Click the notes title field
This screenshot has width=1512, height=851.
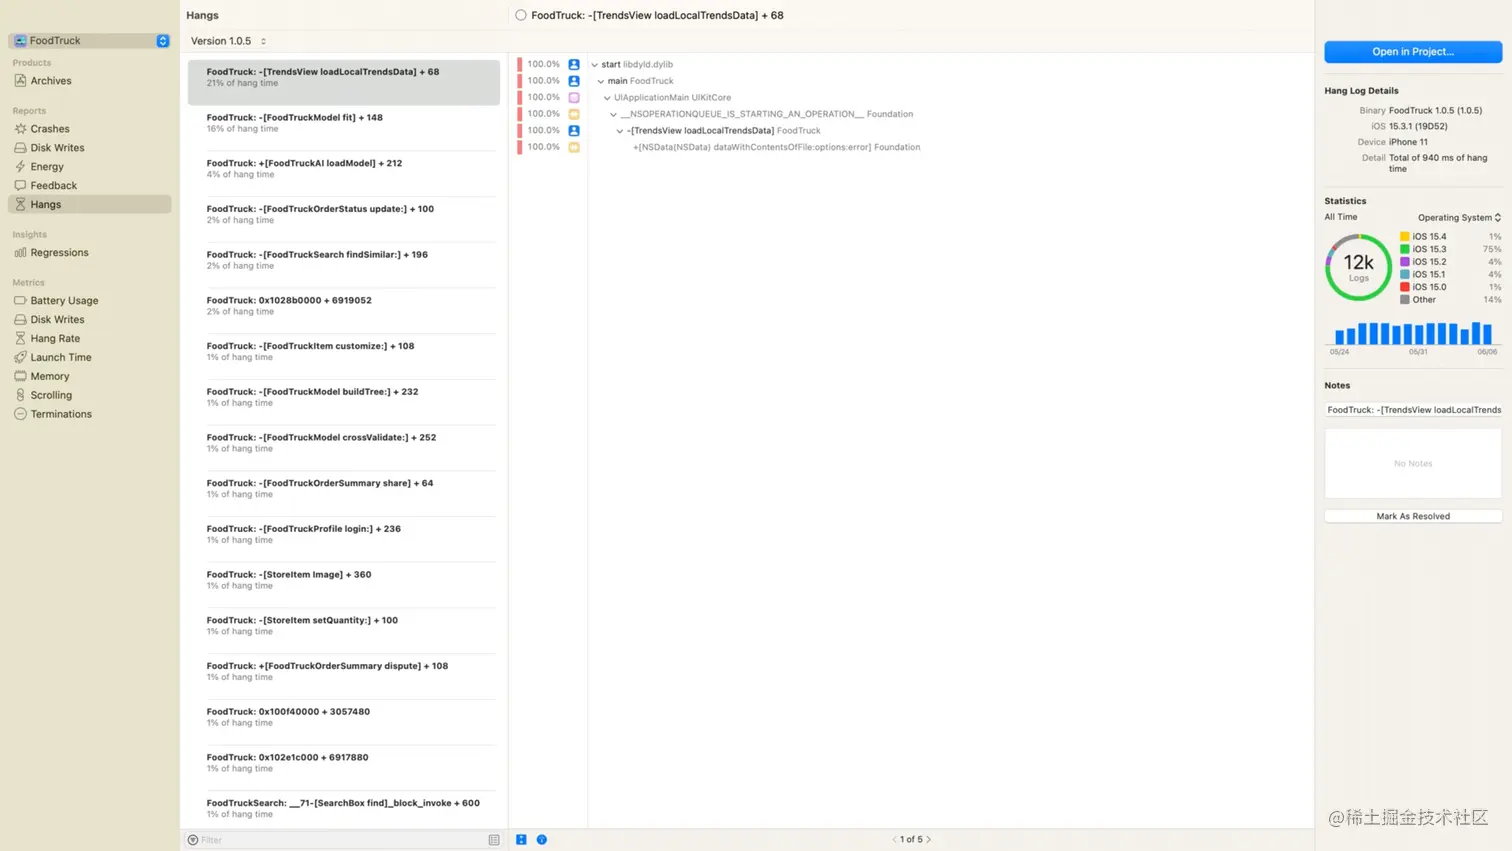(1413, 410)
